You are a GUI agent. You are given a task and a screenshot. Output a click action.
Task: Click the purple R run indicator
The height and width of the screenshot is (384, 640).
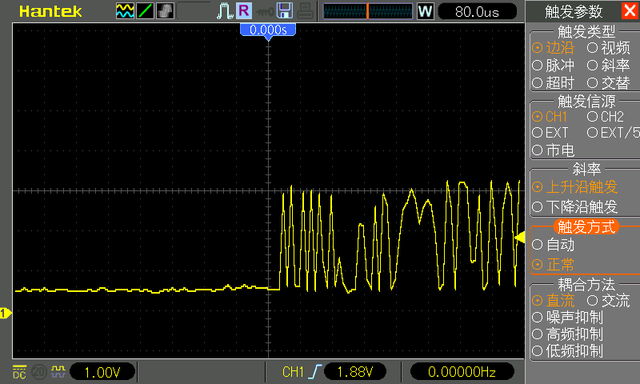pos(244,11)
